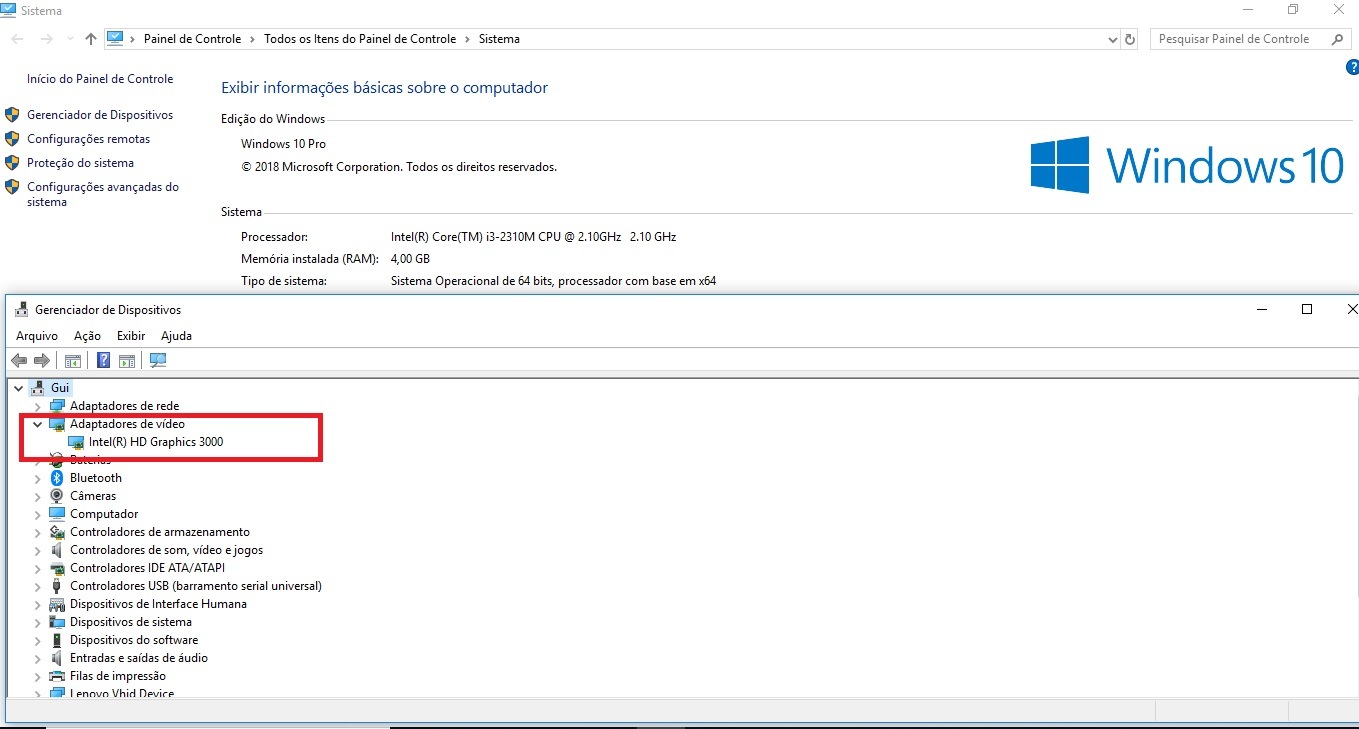The height and width of the screenshot is (729, 1359).
Task: Expand Dispositivos de sistema node
Action: (x=38, y=622)
